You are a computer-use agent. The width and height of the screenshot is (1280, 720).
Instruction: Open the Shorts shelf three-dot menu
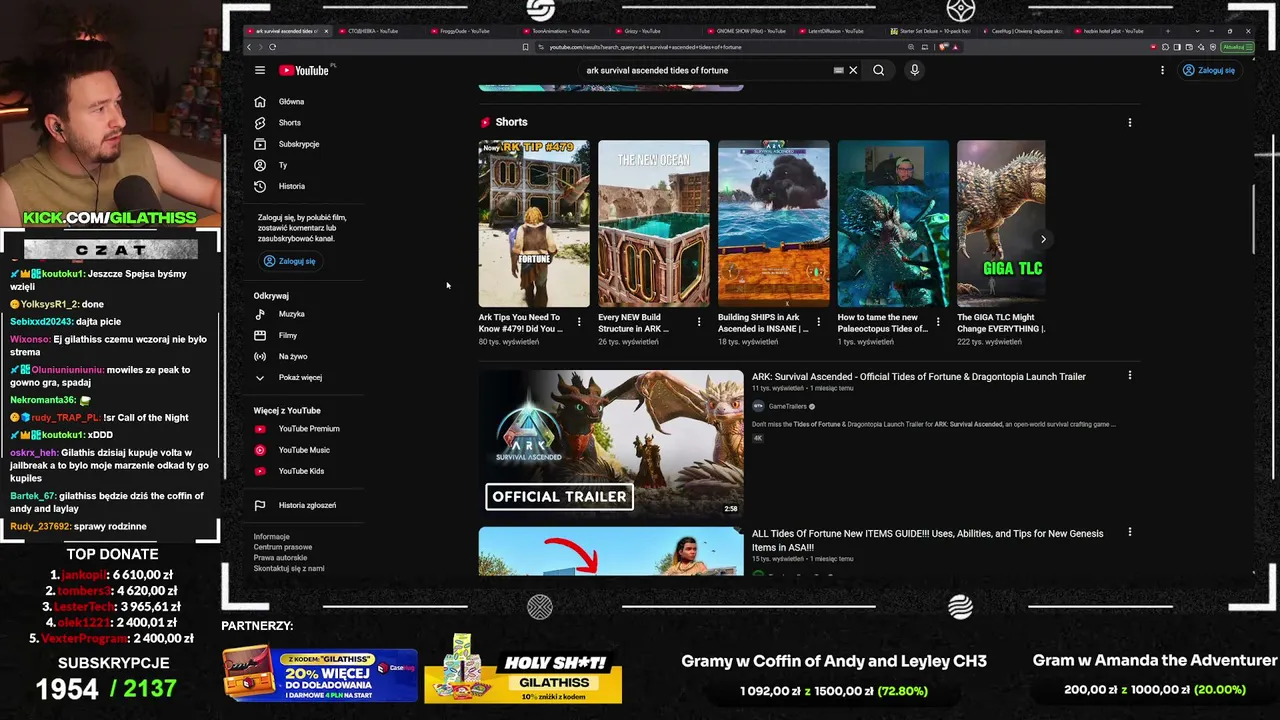(x=1130, y=122)
